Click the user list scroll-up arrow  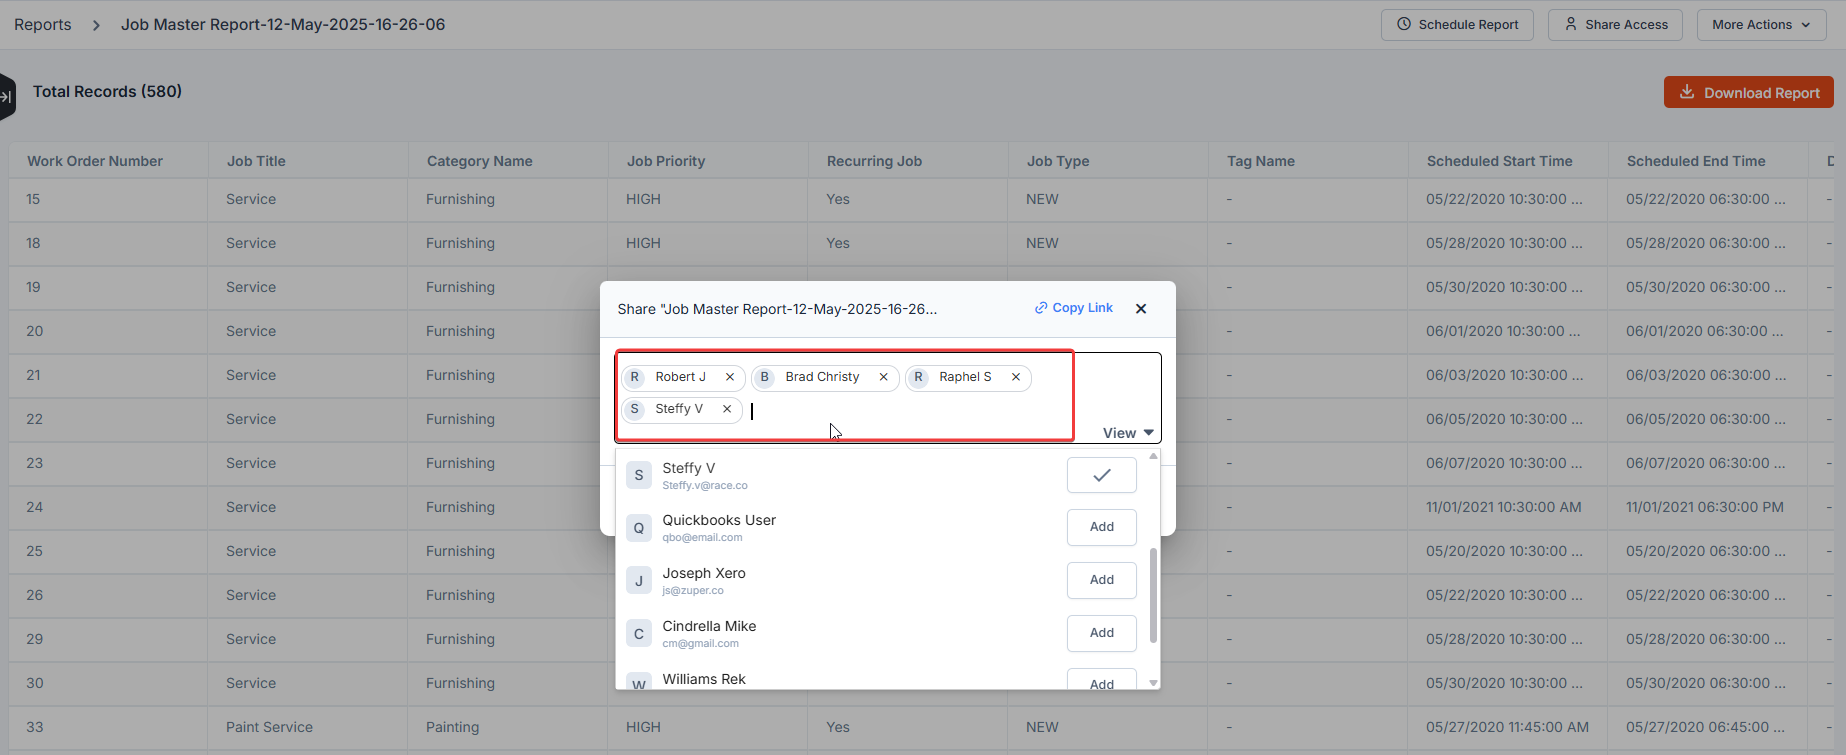click(1153, 456)
